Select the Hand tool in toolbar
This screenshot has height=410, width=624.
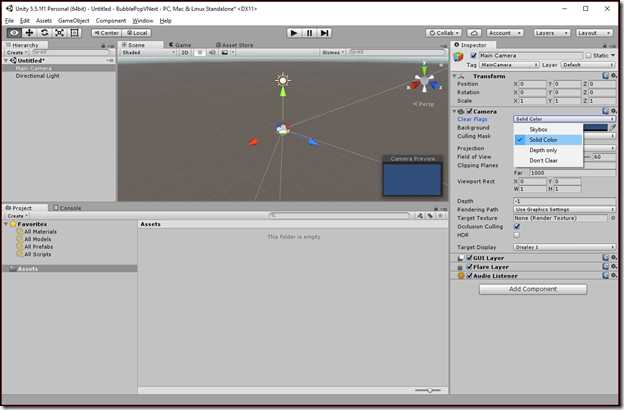pos(14,33)
